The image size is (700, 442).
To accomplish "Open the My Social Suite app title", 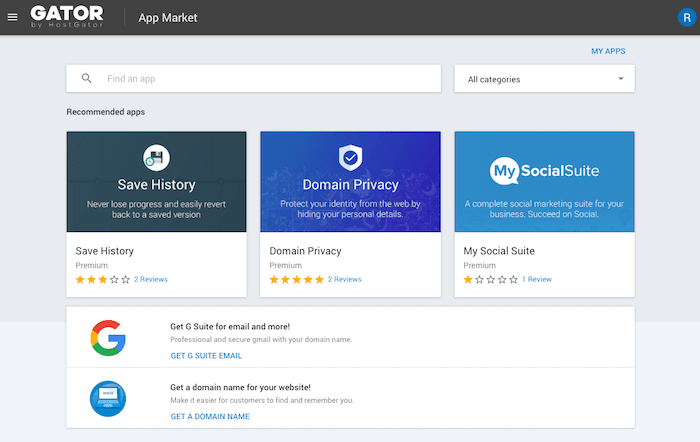I will point(499,251).
